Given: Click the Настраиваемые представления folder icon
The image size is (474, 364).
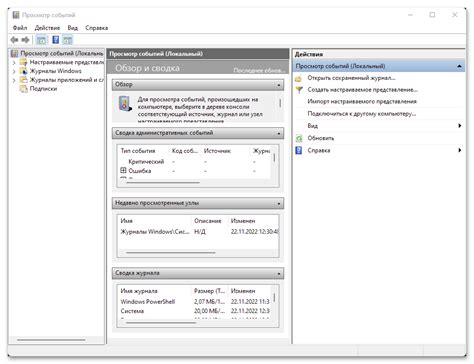Looking at the screenshot, I should 23,62.
